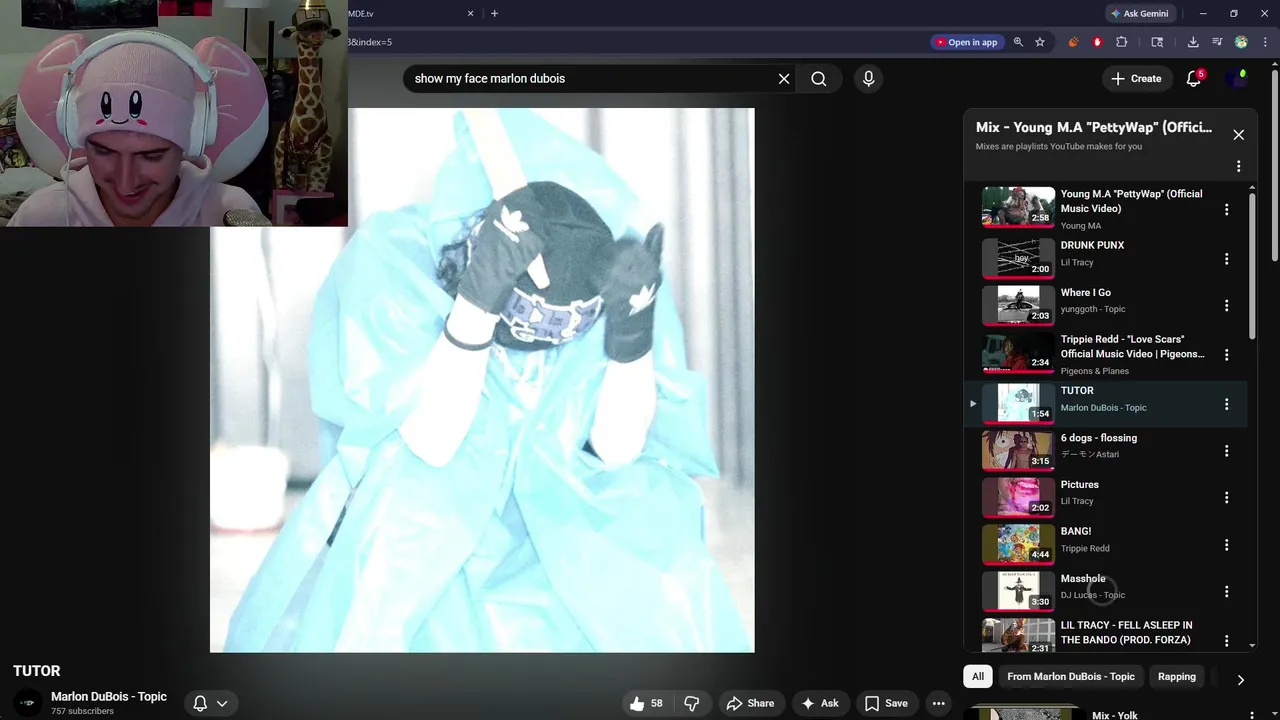Open options for TUTOR playlist entry
Screen dimensions: 1280x720
1226,404
